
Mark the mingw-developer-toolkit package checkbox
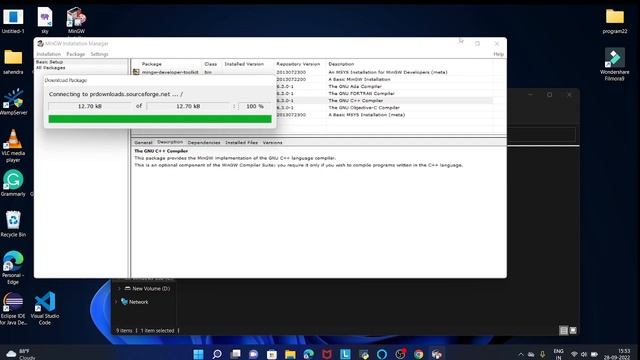coord(136,72)
